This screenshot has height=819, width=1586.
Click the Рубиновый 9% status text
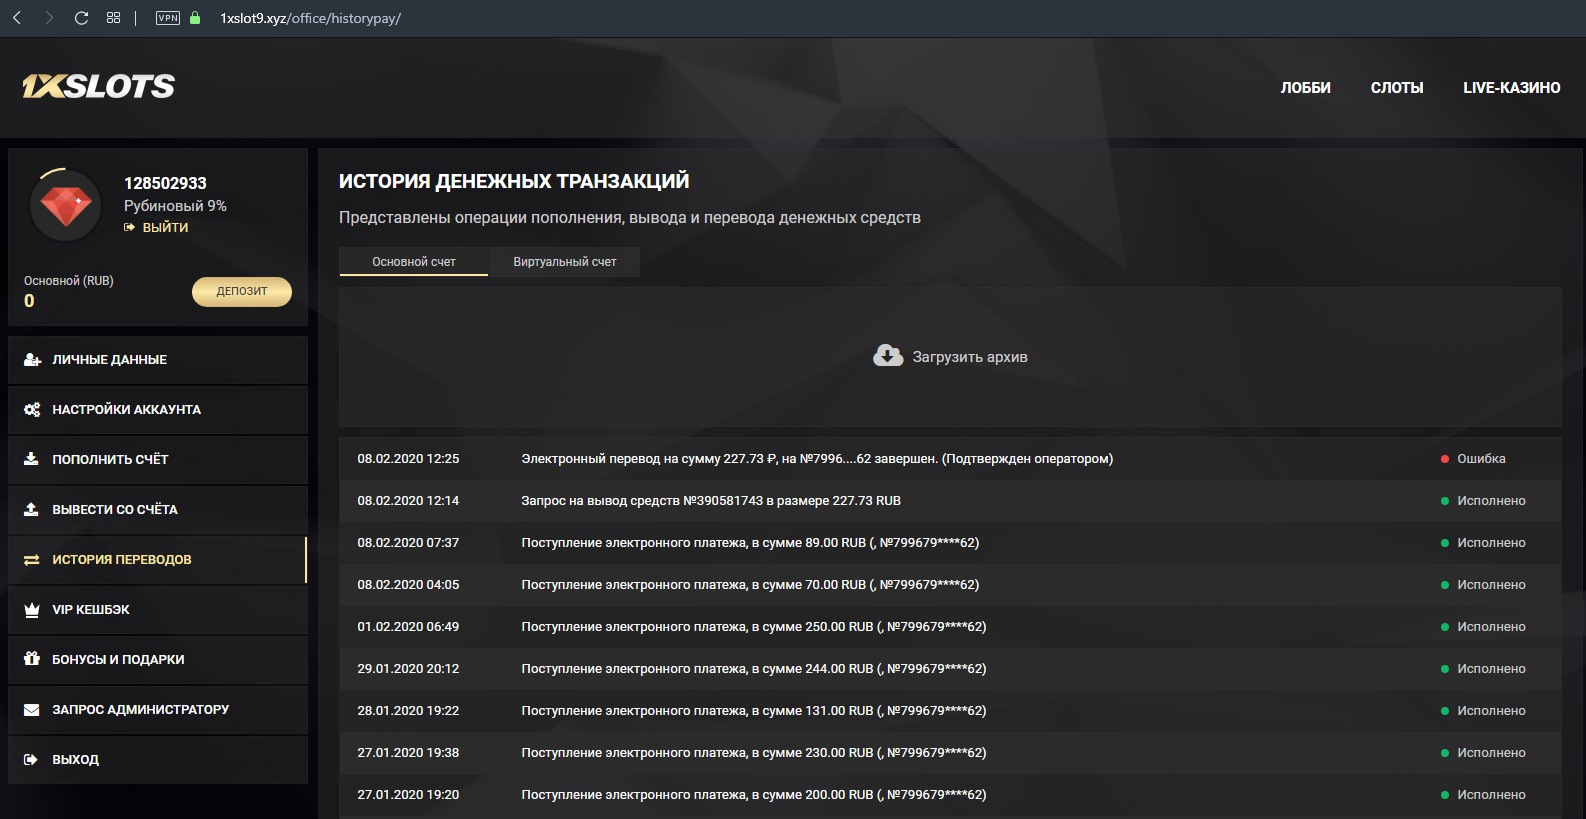(175, 206)
